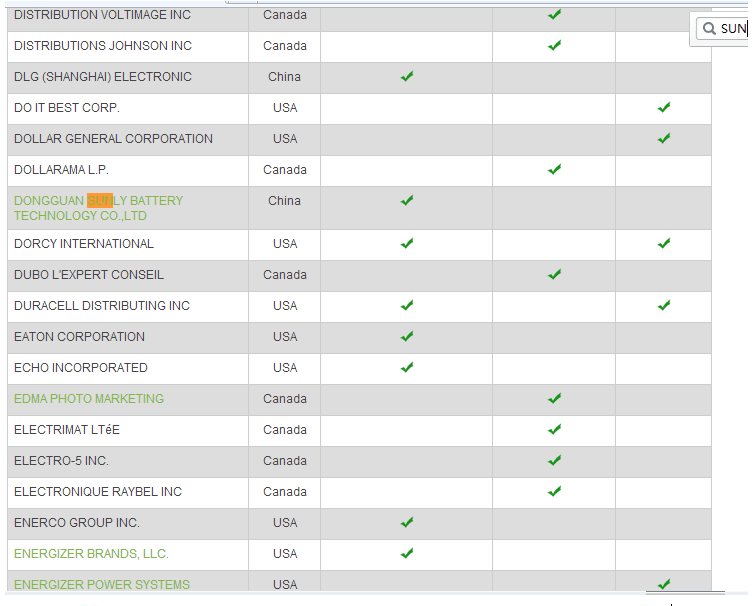Select the ENERCO GROUP INC. checkmark
754x606 pixels.
[407, 523]
